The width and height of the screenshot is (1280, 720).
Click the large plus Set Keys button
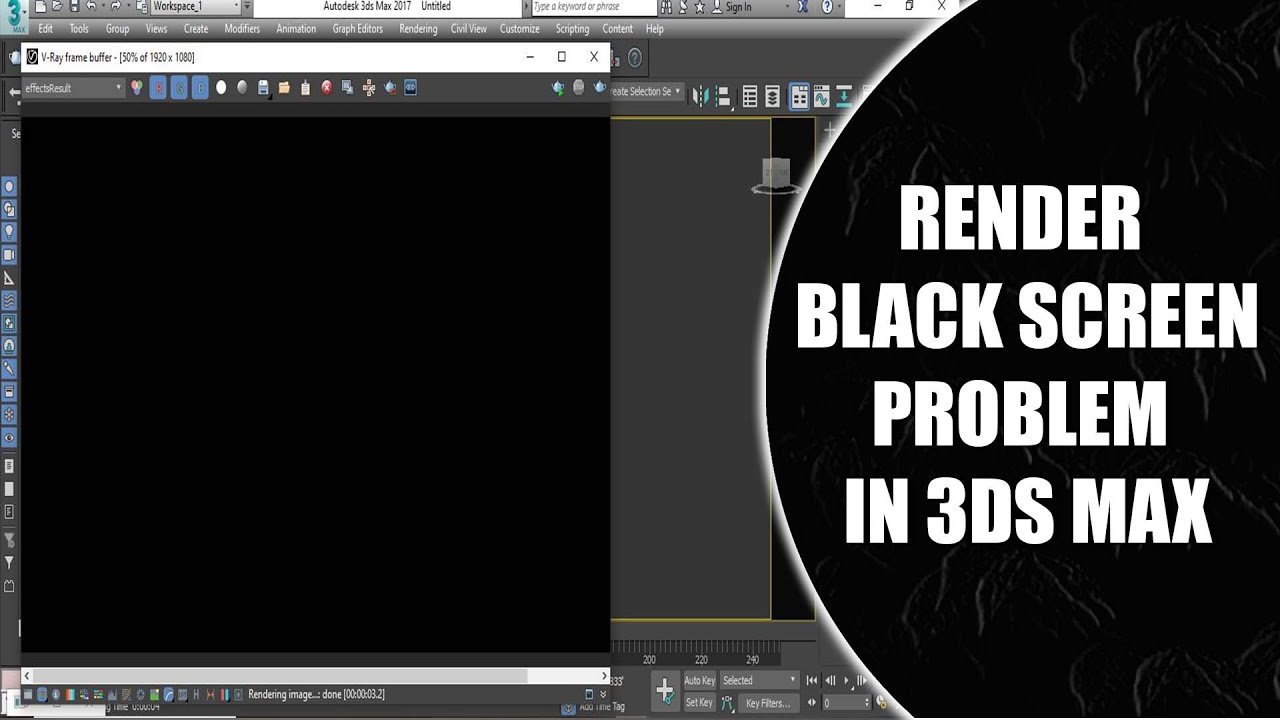pos(665,691)
